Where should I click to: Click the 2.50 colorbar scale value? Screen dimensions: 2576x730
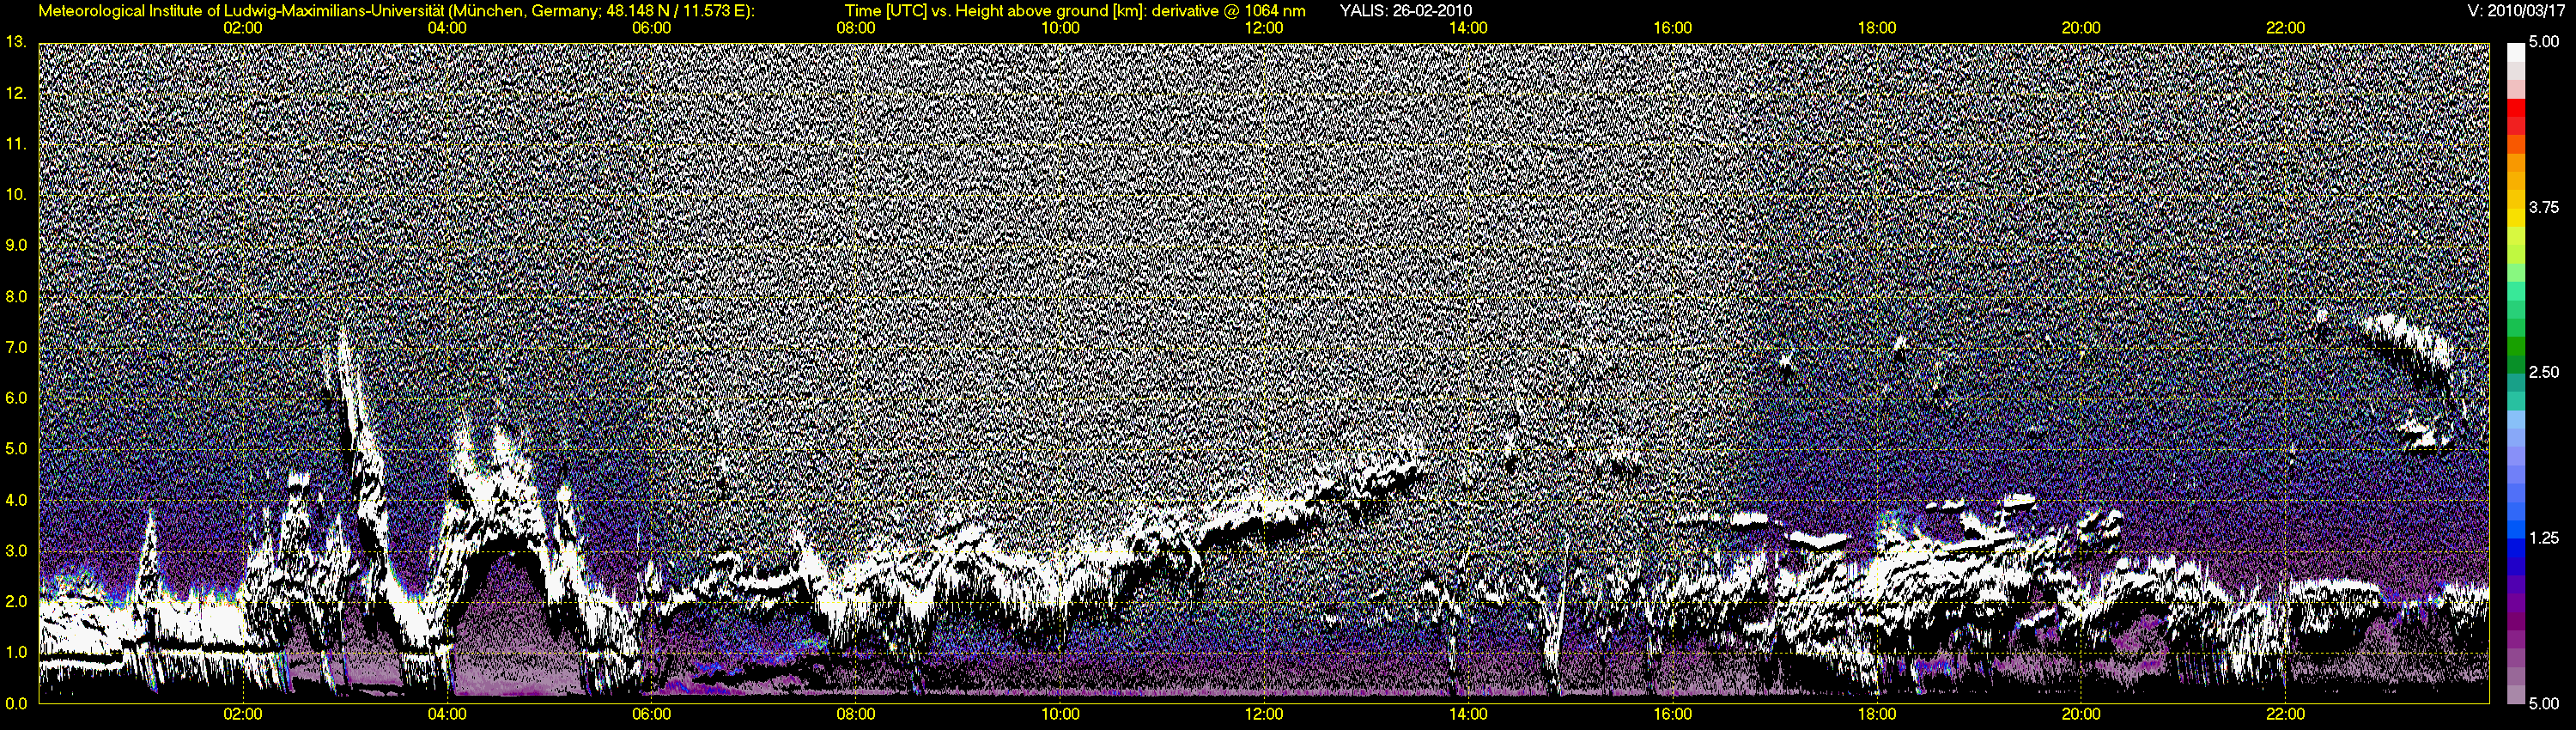point(2543,372)
